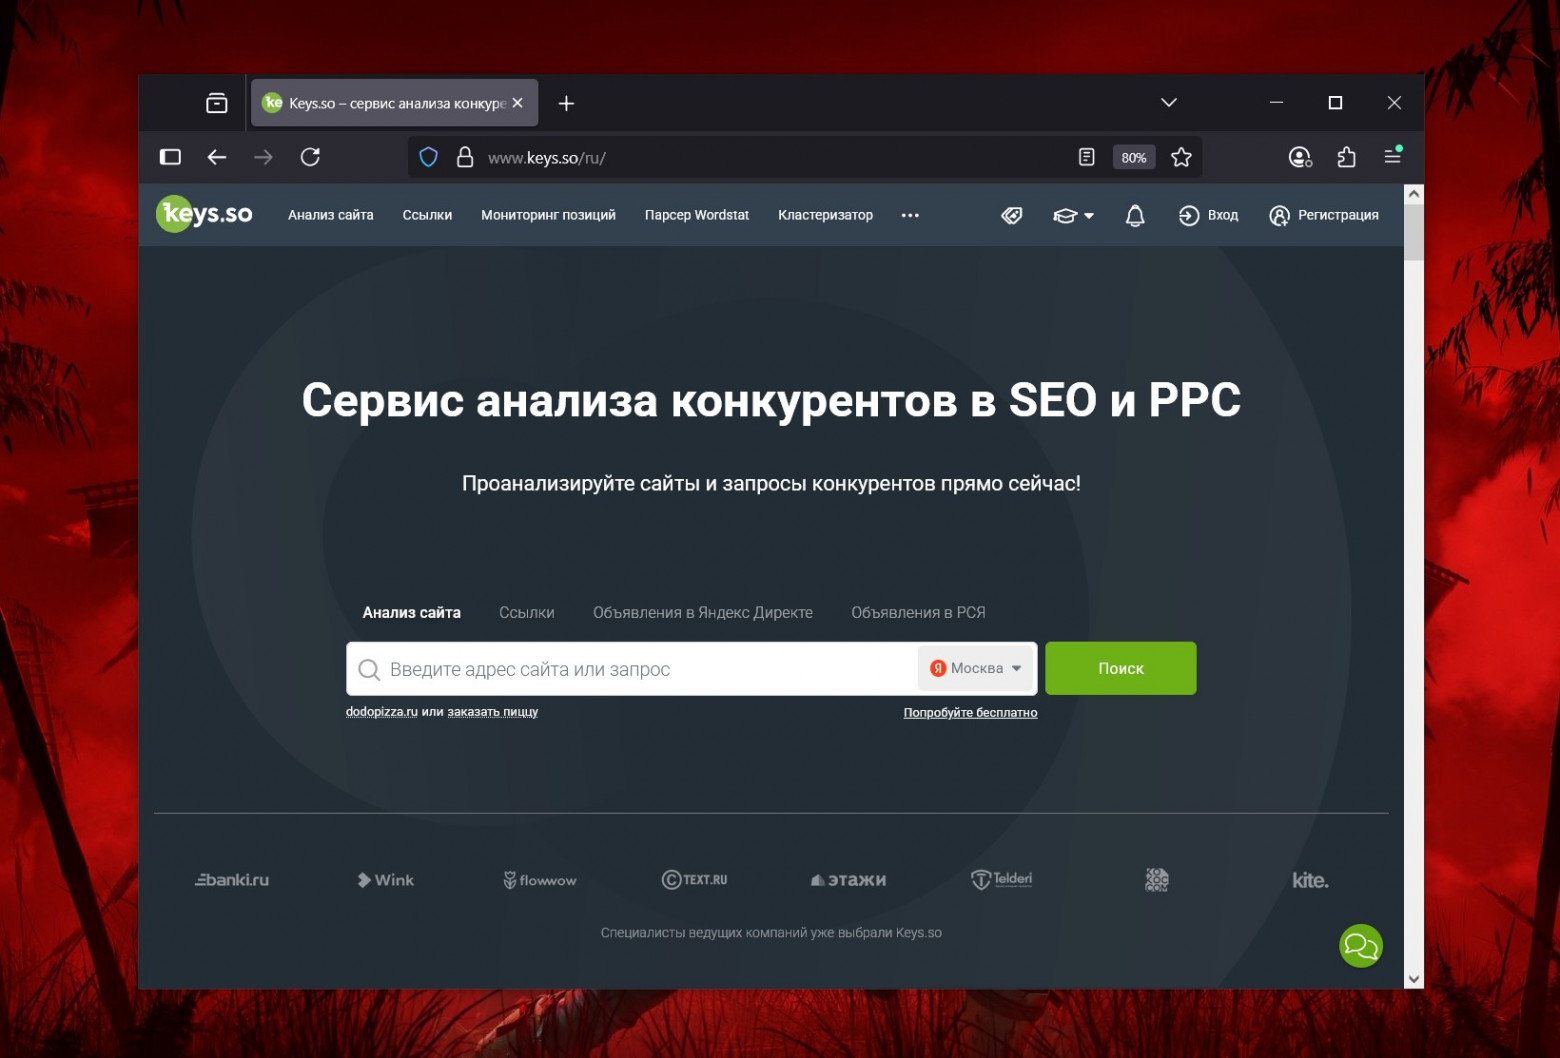Open the keys.so logo homepage

(204, 214)
